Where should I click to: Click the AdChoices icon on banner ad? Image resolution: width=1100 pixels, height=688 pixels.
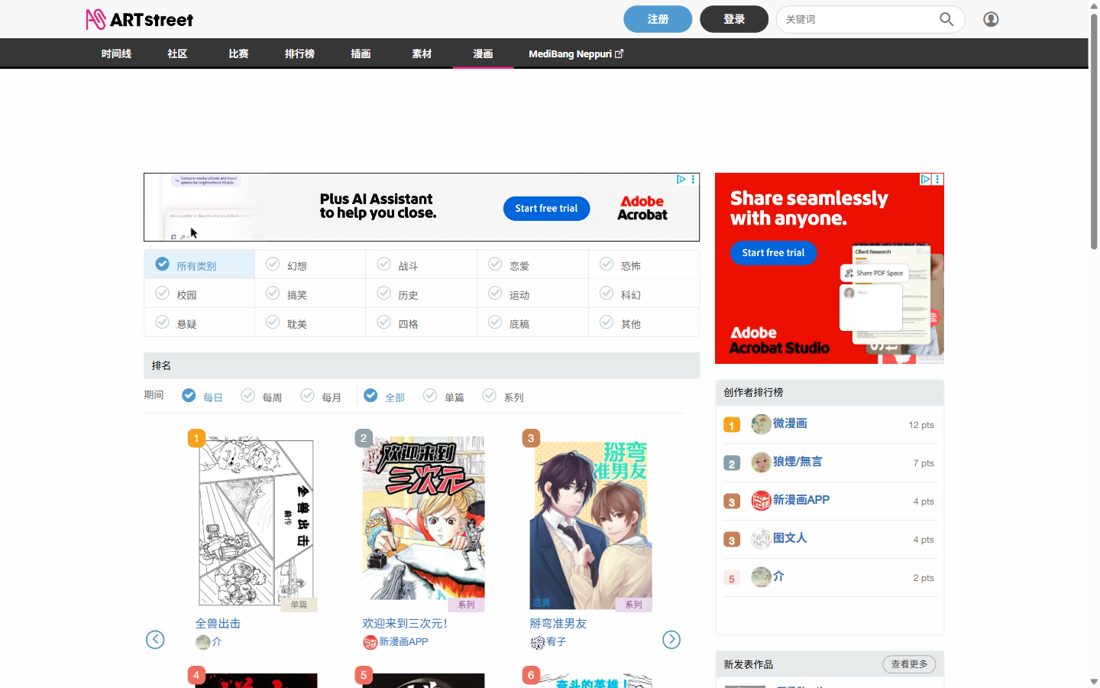click(680, 180)
